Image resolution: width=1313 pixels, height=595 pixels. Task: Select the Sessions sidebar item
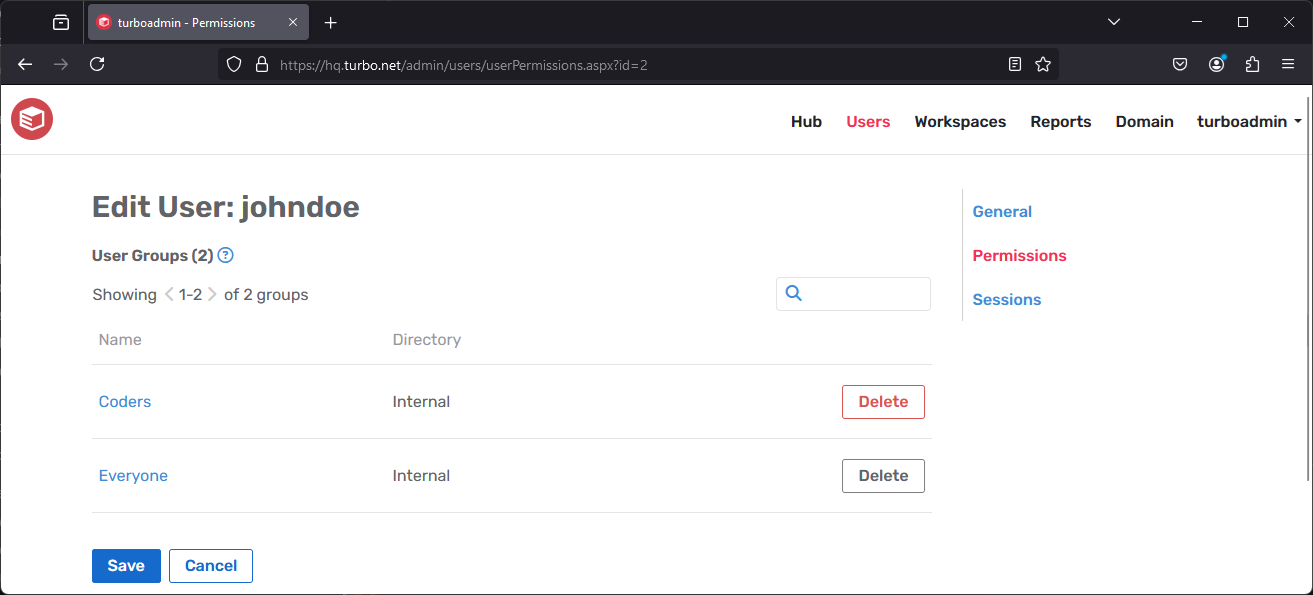[x=1006, y=299]
